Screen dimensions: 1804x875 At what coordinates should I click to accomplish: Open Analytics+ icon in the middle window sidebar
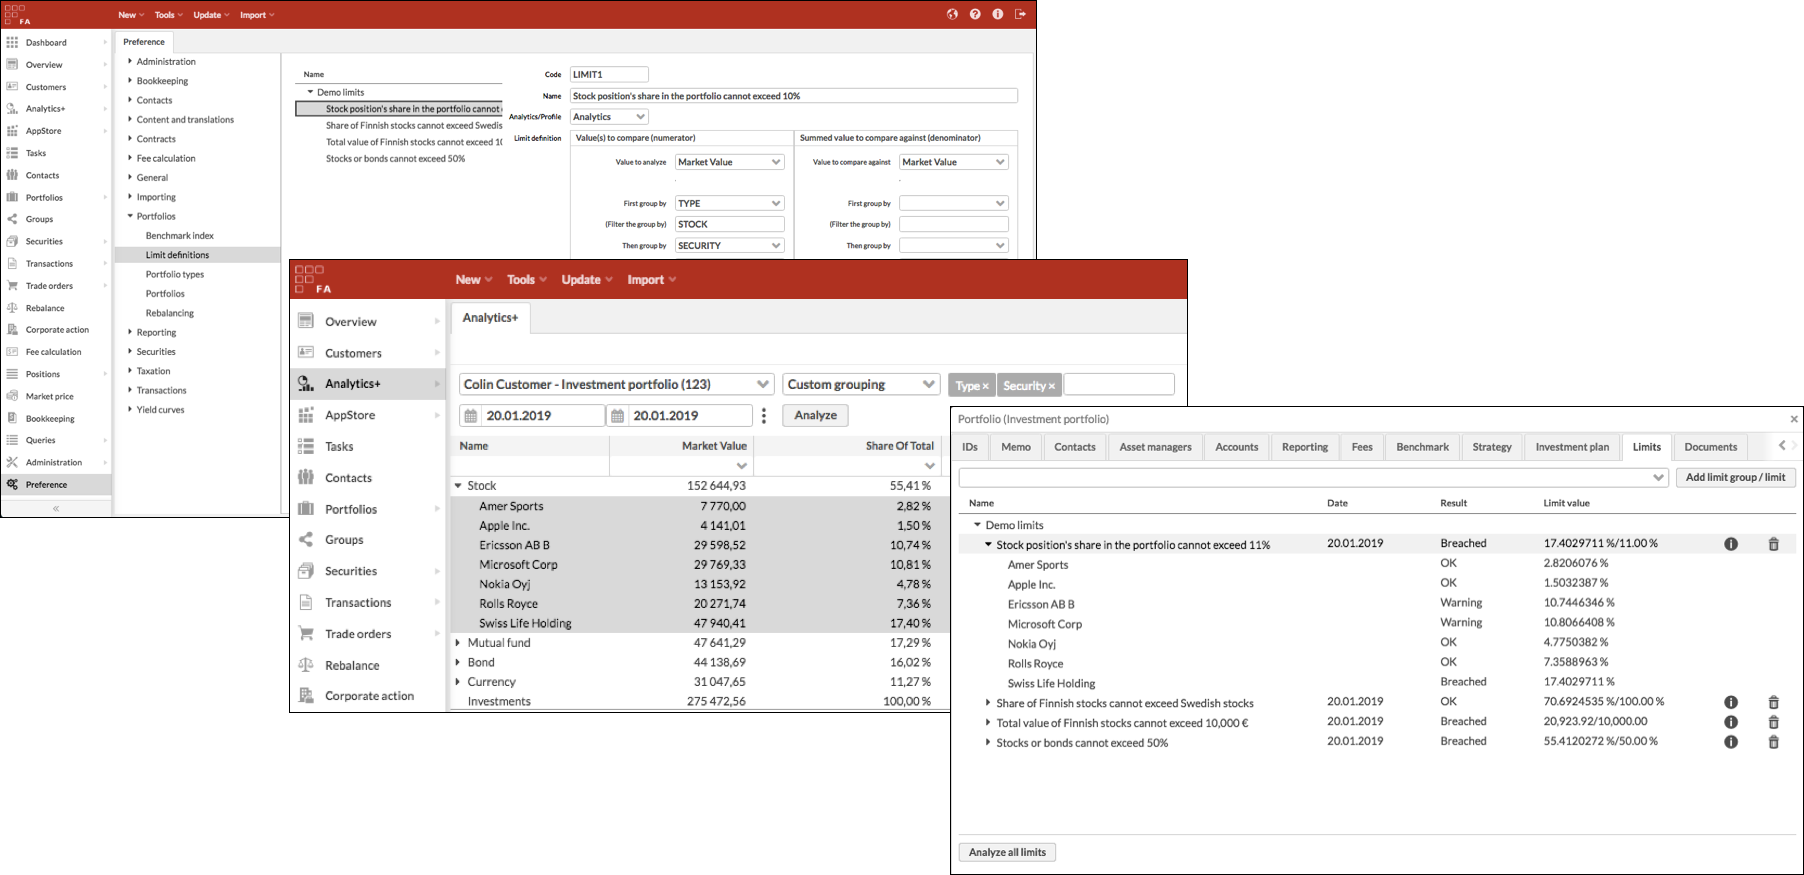tap(306, 384)
